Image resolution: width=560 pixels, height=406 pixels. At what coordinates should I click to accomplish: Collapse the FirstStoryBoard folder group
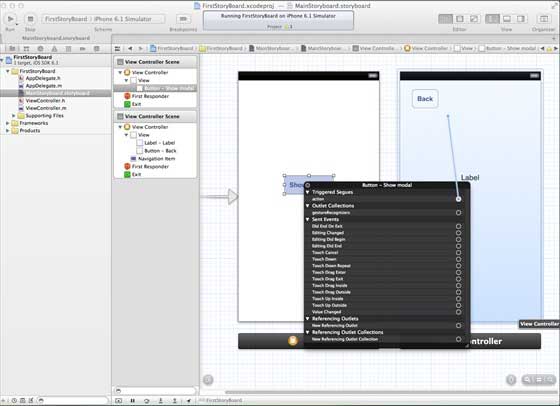(x=8, y=71)
